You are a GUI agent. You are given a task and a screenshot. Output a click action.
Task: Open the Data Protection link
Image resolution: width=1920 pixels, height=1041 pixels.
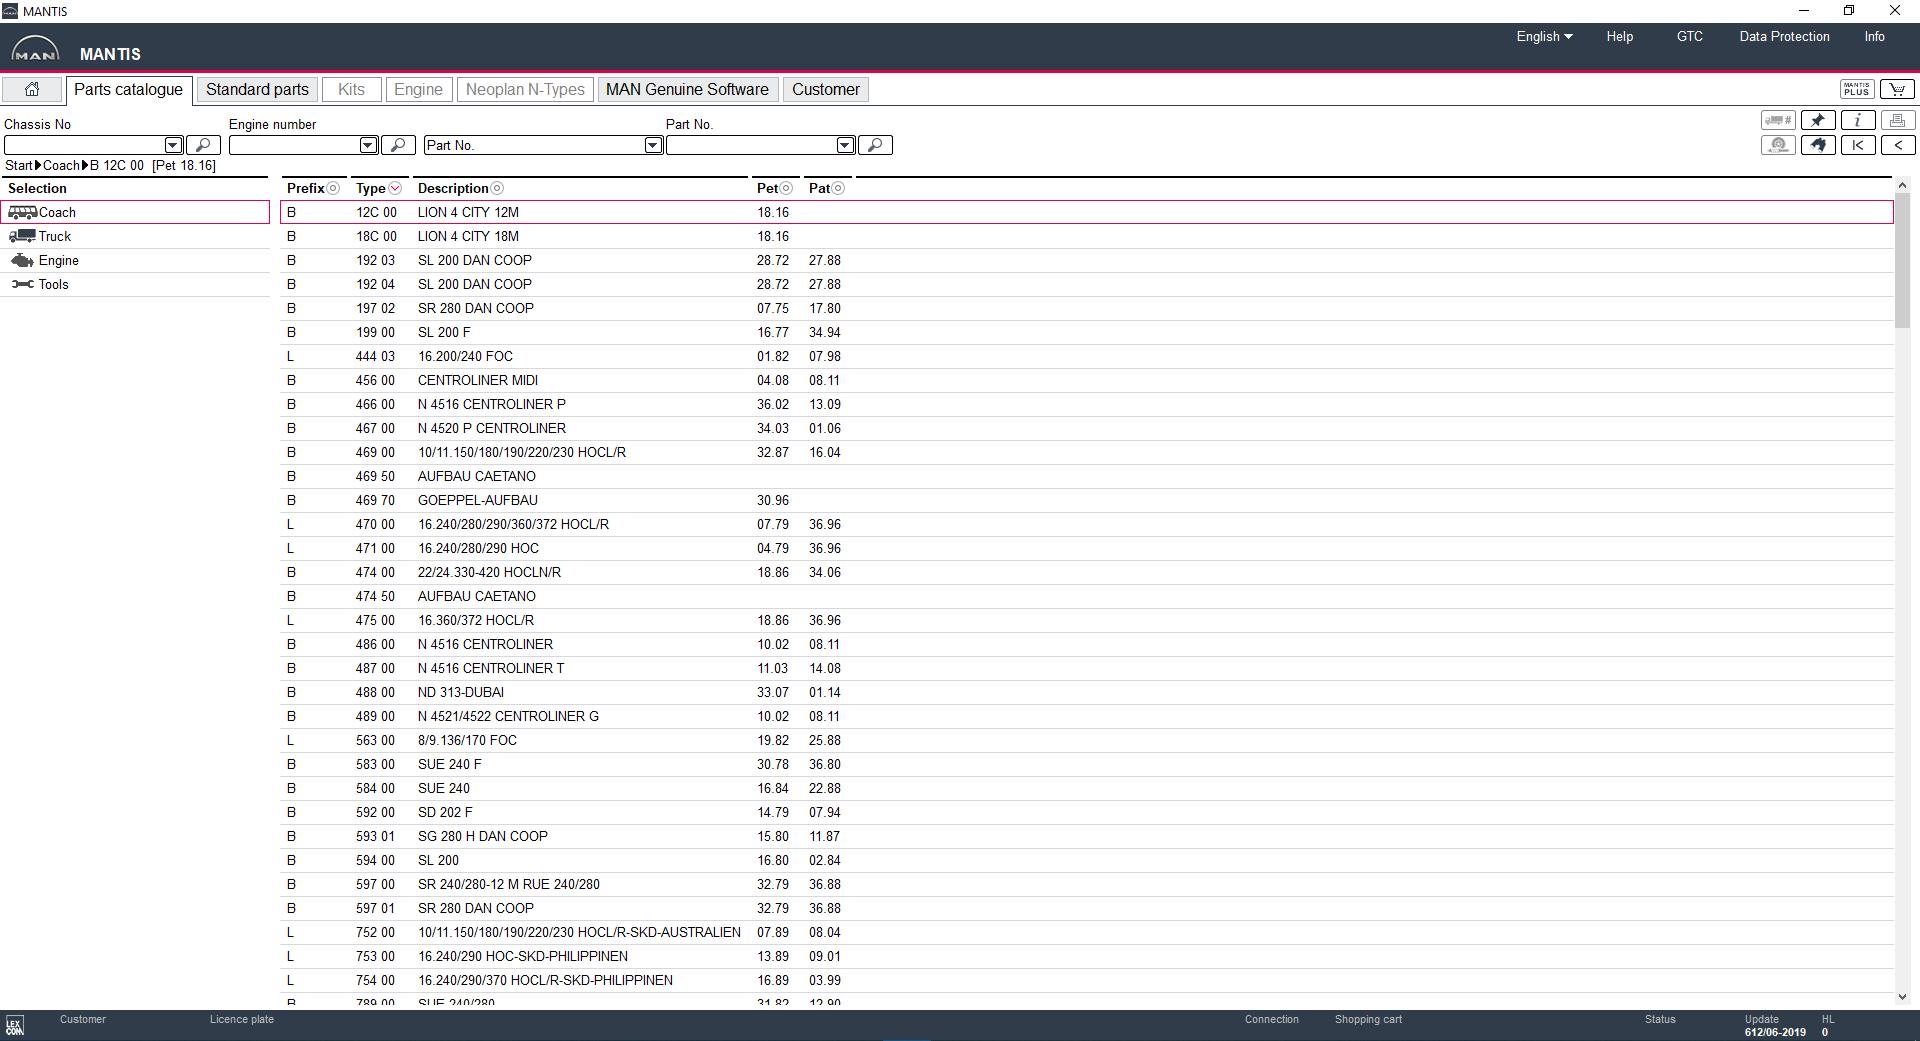(1784, 36)
